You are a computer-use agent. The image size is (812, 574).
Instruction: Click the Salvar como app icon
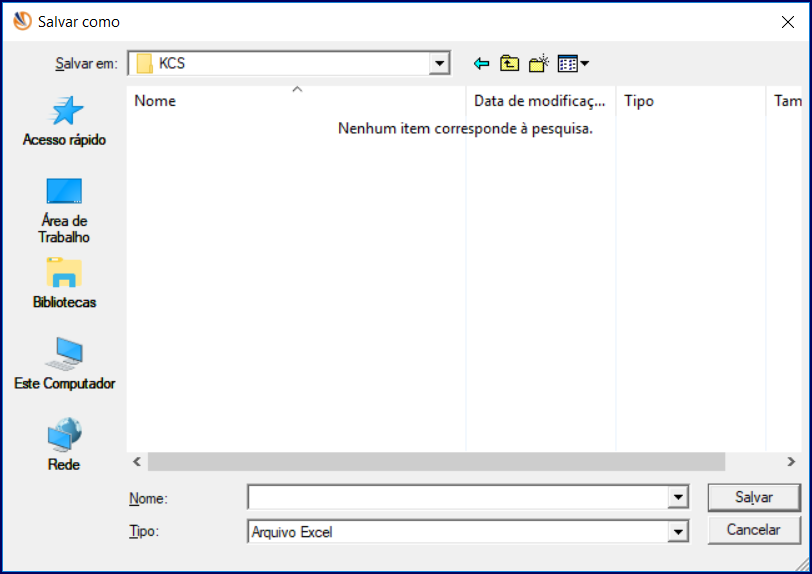coord(22,21)
